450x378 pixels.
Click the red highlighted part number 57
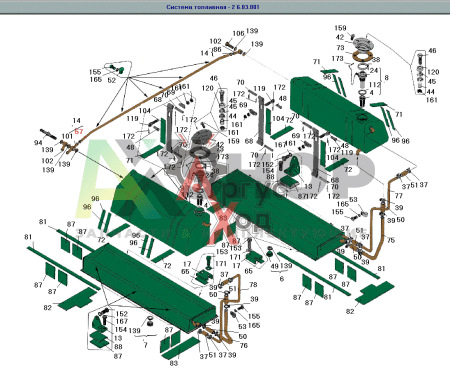(79, 131)
